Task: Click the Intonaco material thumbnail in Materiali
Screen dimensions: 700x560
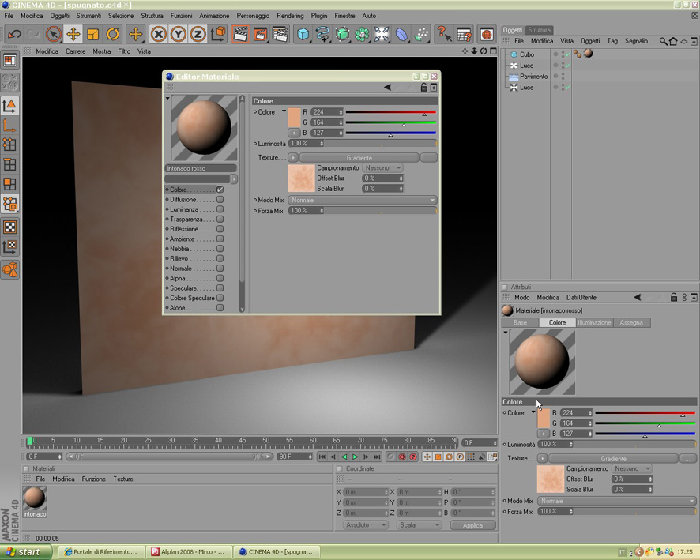Action: pyautogui.click(x=34, y=502)
